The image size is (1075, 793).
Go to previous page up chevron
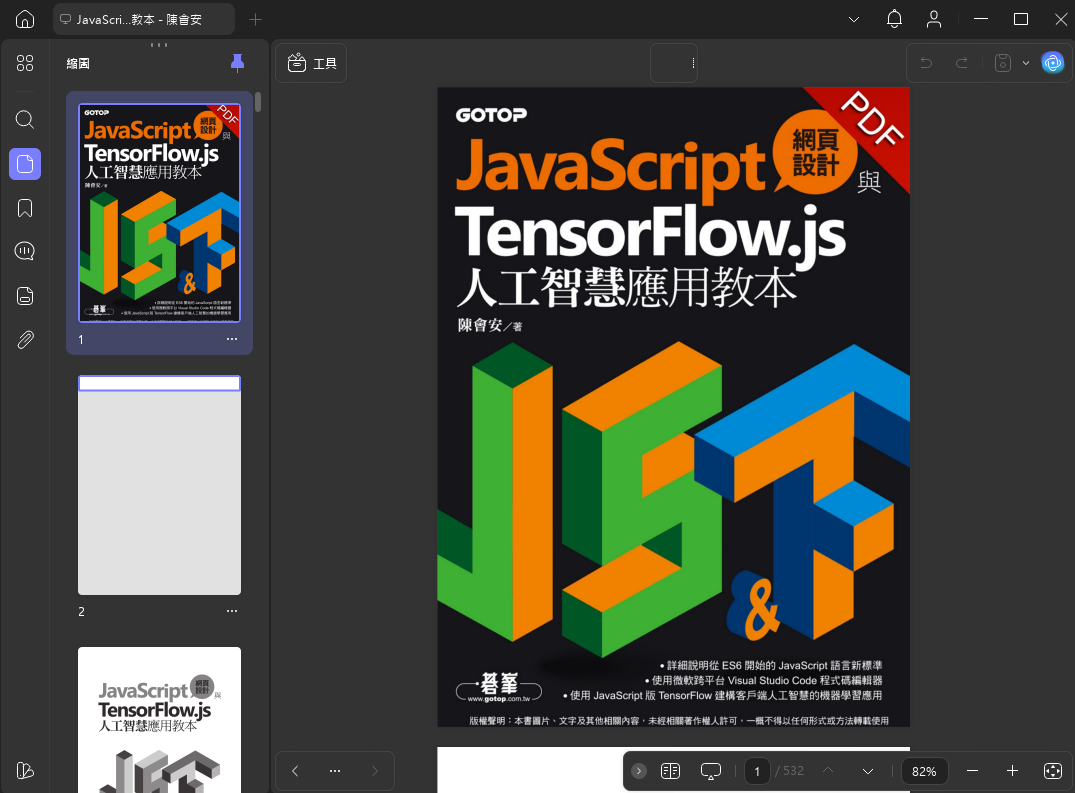(x=828, y=771)
